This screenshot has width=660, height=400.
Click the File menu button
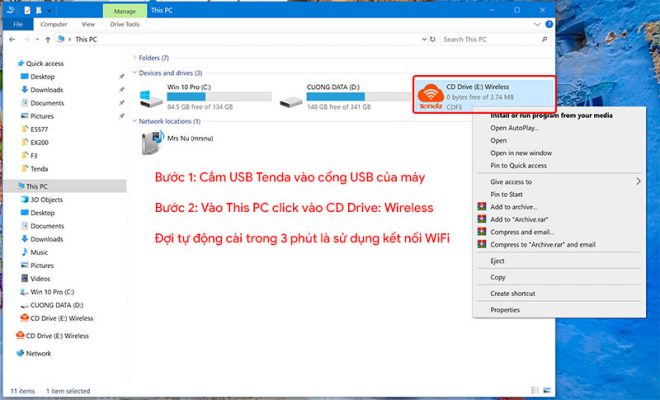coord(17,23)
